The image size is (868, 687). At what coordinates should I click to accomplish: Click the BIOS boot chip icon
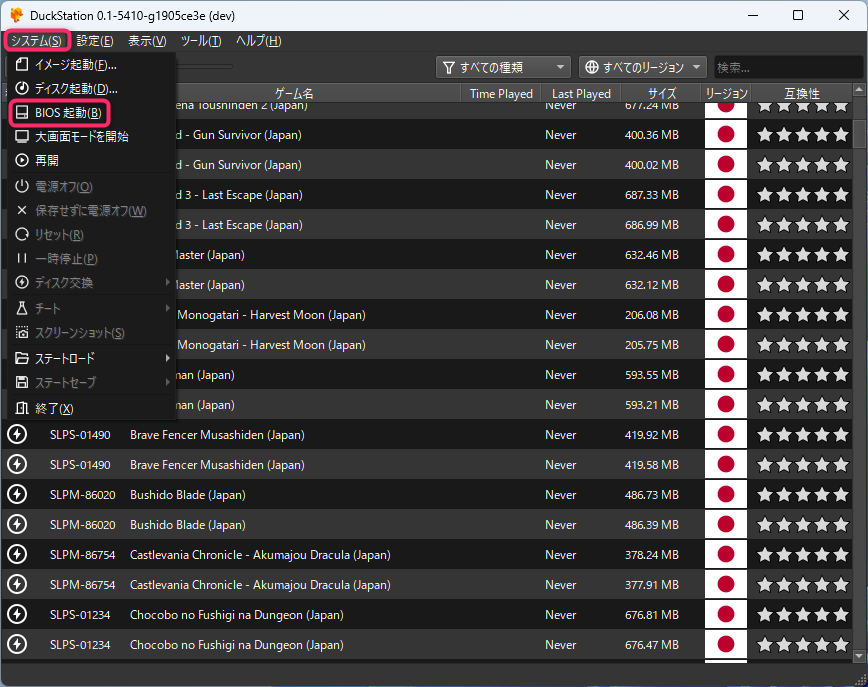(22, 113)
